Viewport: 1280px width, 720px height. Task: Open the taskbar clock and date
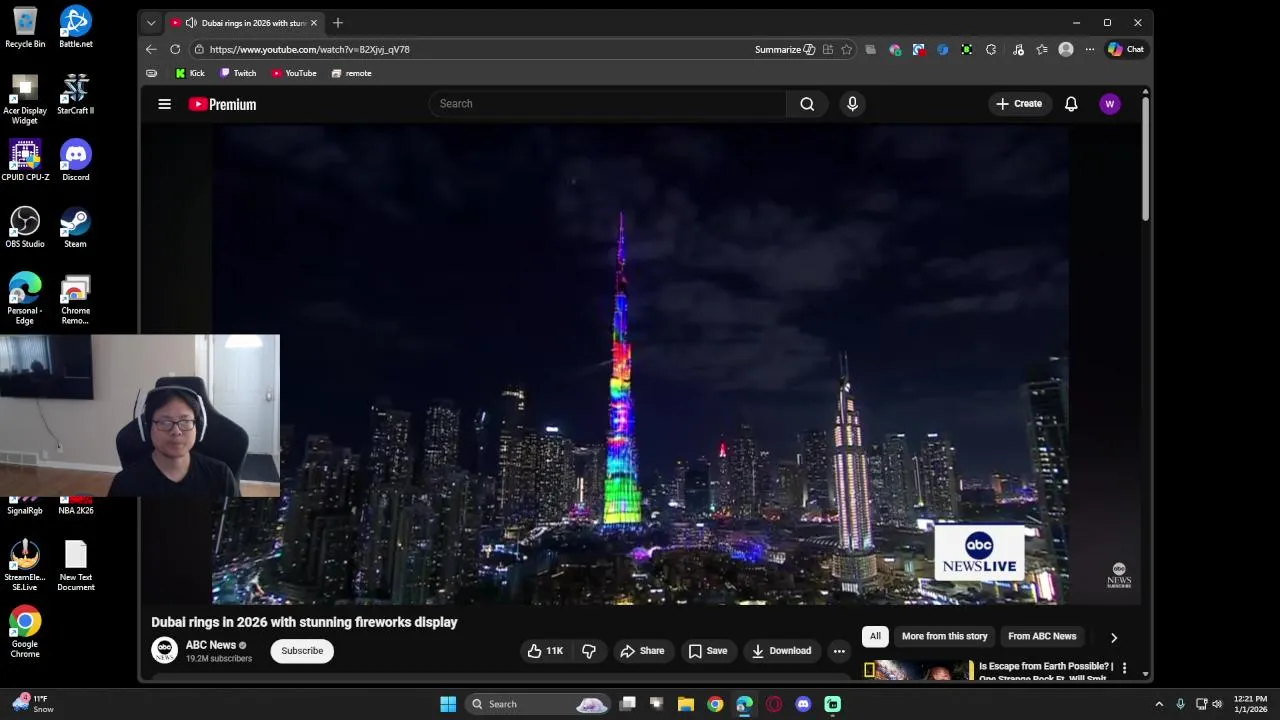[1250, 704]
